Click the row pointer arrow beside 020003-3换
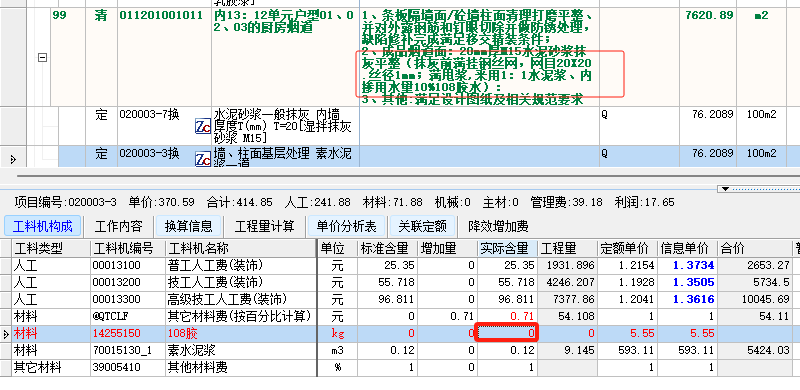 coord(13,160)
